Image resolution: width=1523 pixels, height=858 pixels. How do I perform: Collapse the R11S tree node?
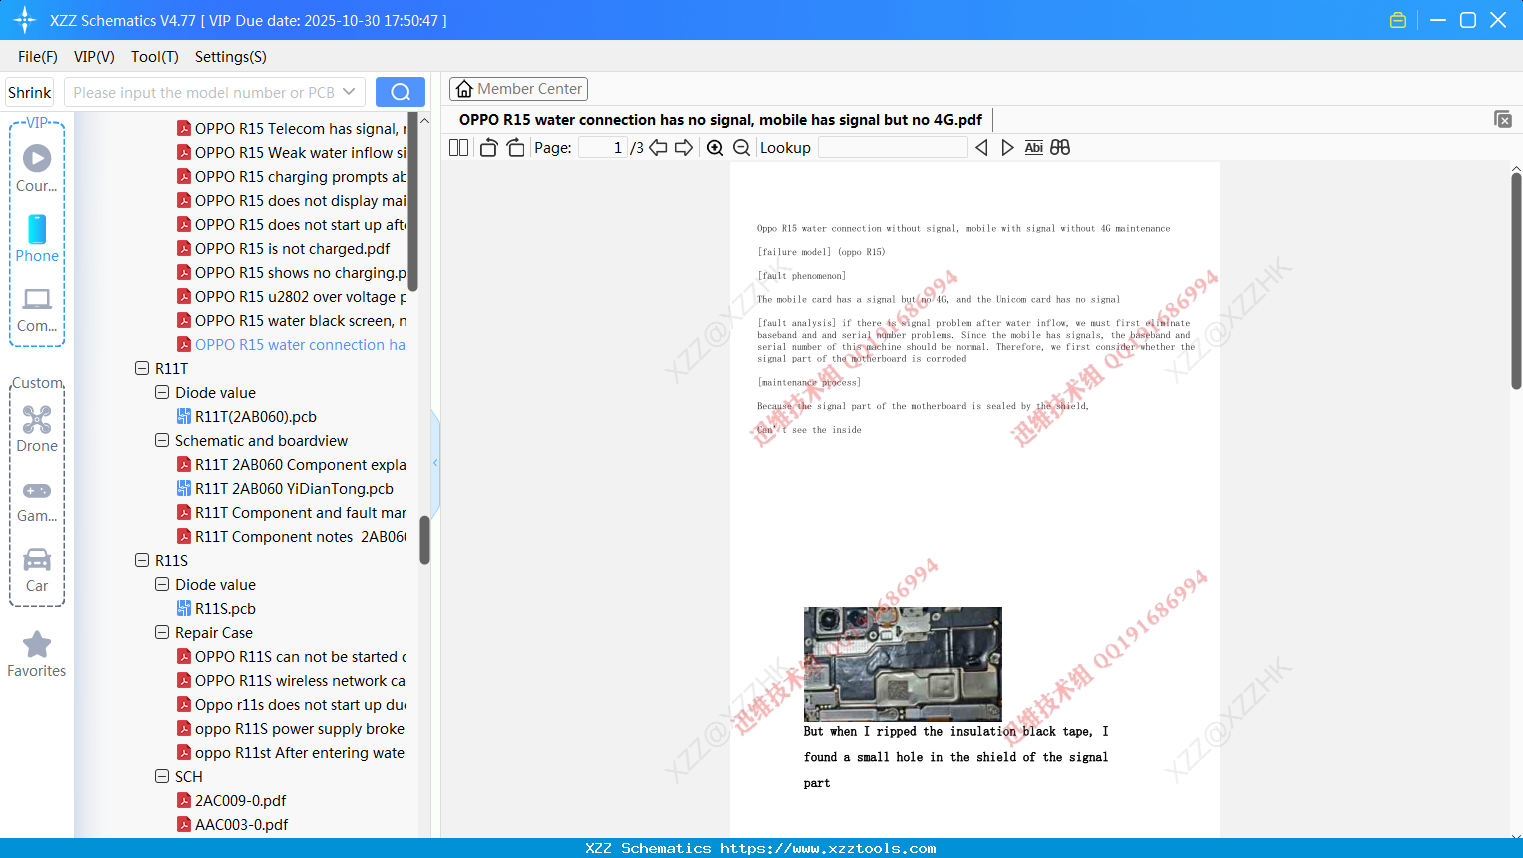pos(142,560)
